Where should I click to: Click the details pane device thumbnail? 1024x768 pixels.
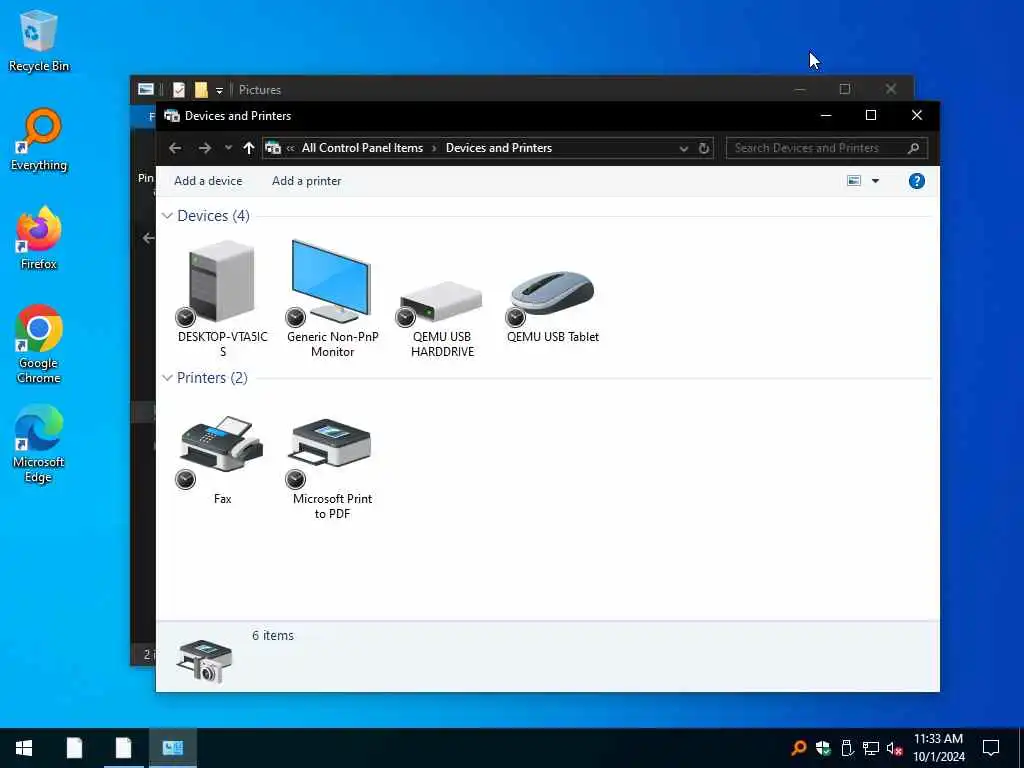point(204,661)
